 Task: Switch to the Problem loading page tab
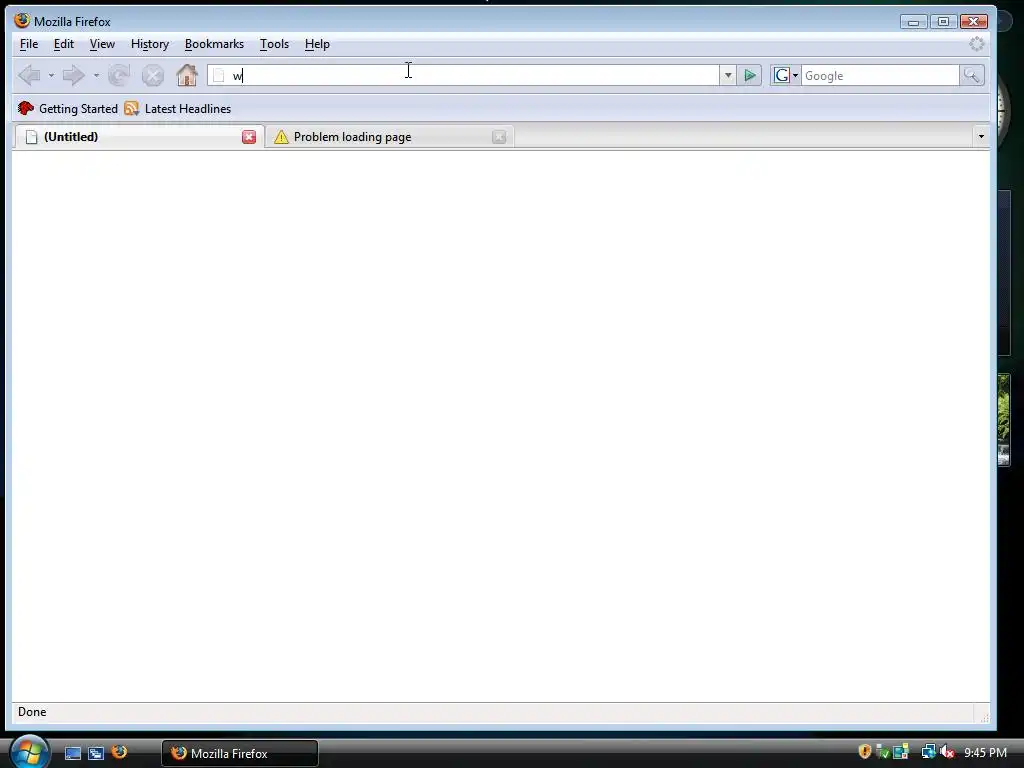click(389, 136)
